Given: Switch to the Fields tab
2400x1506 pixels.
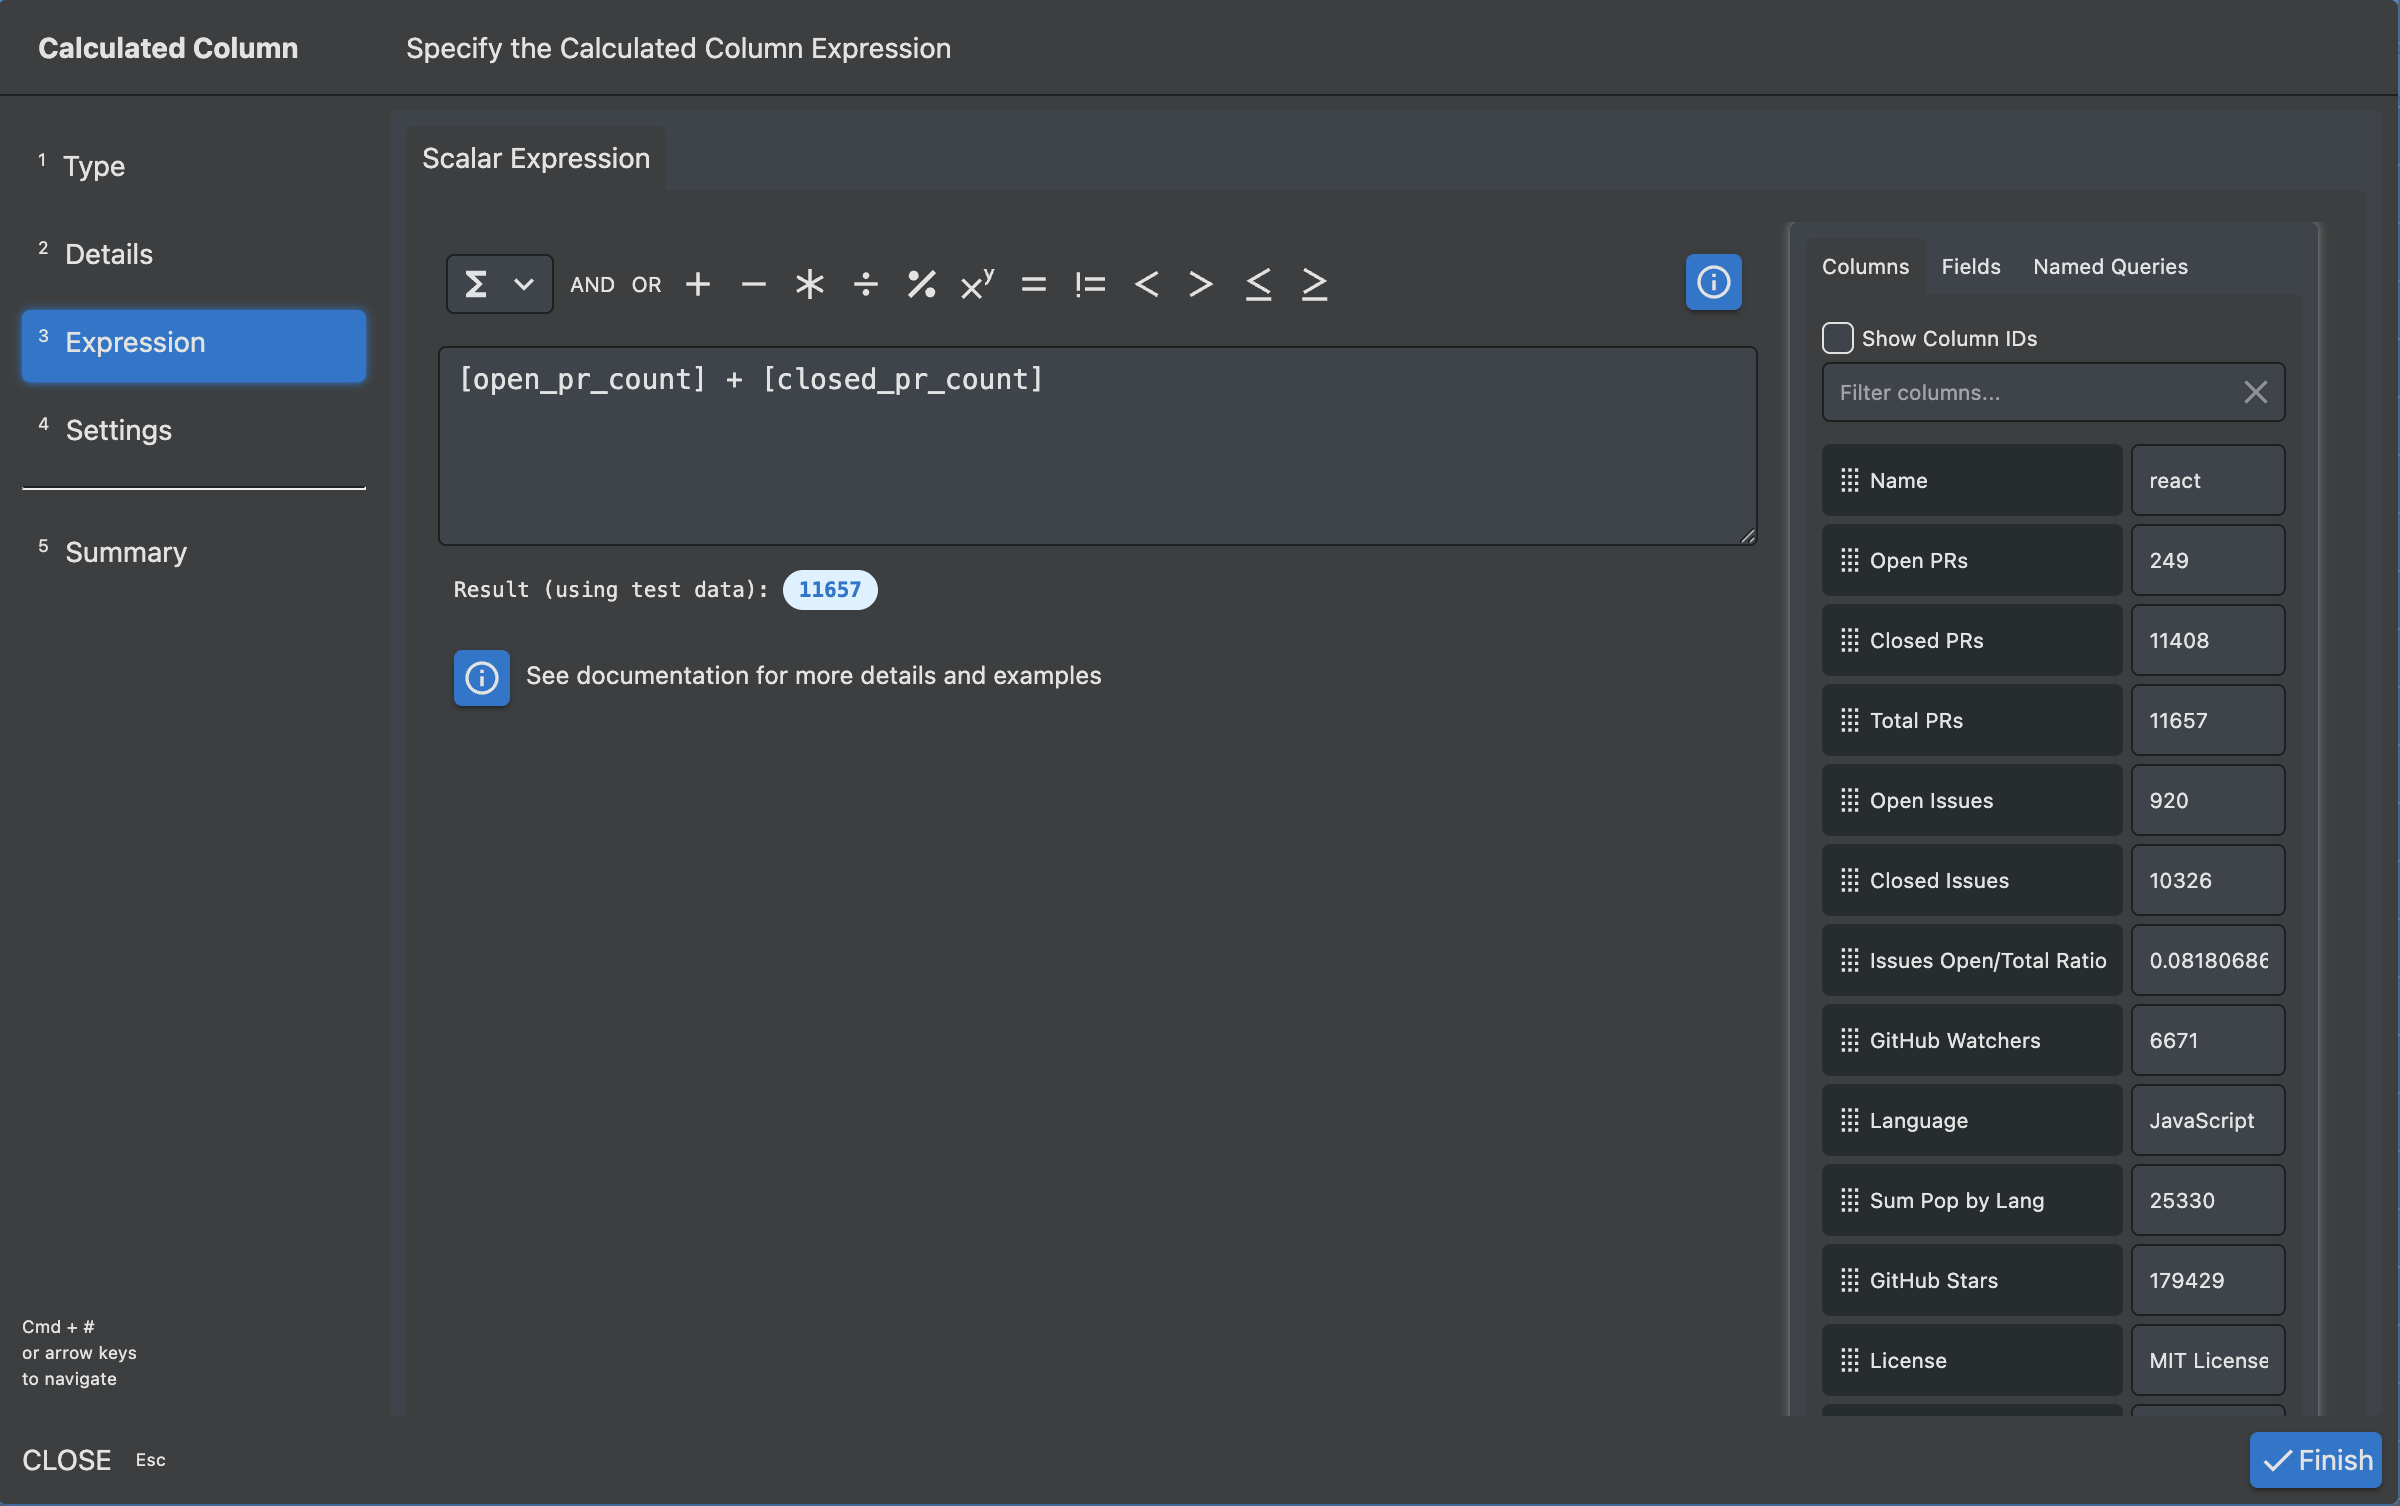Looking at the screenshot, I should (1970, 267).
